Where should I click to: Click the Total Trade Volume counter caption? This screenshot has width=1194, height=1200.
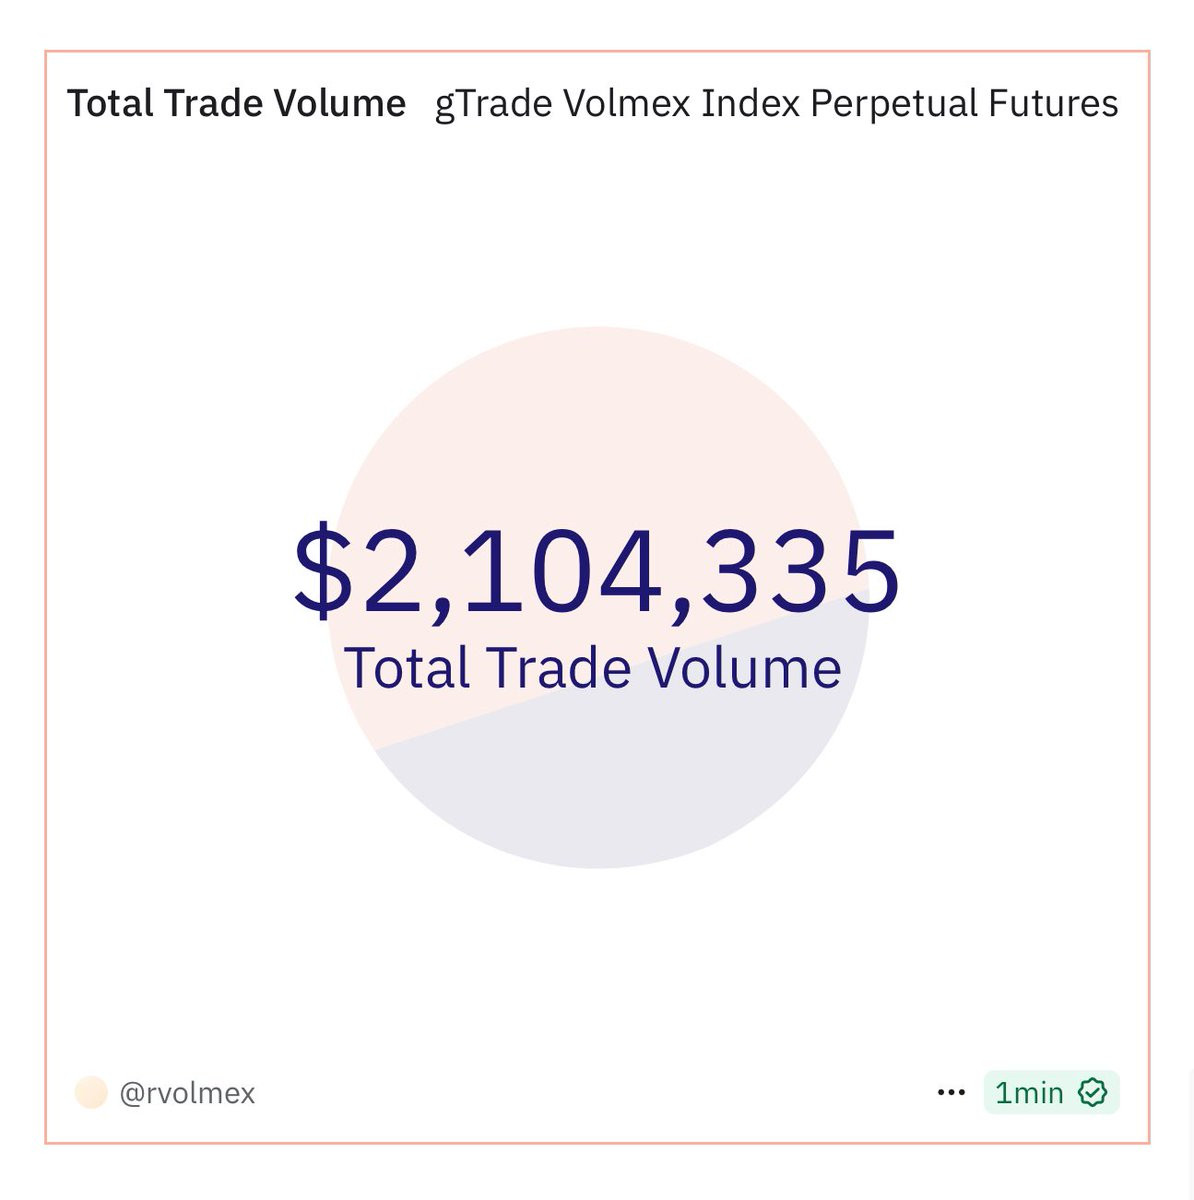coord(593,668)
